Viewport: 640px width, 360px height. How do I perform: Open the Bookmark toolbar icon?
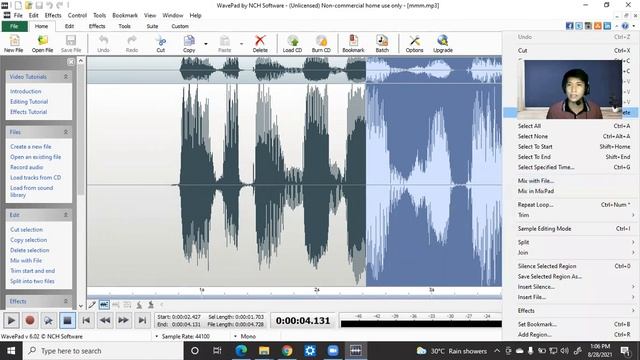(x=353, y=43)
